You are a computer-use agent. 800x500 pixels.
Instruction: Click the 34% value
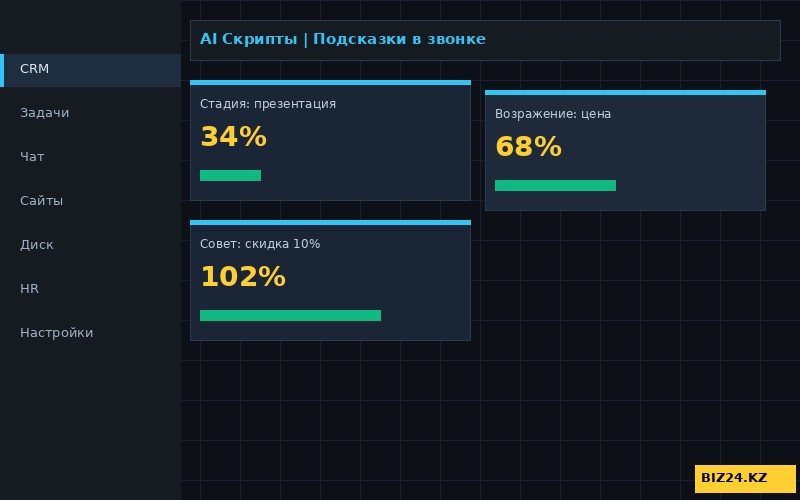click(x=234, y=137)
